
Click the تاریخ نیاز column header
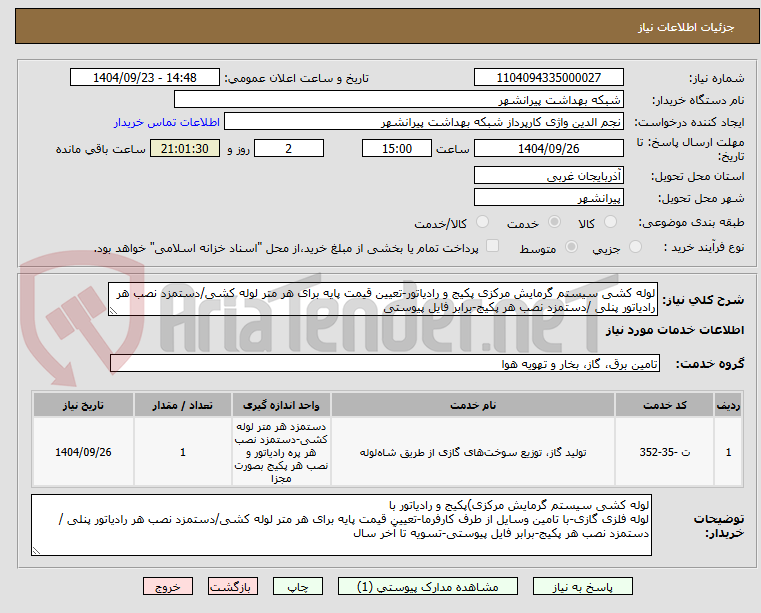pos(83,405)
